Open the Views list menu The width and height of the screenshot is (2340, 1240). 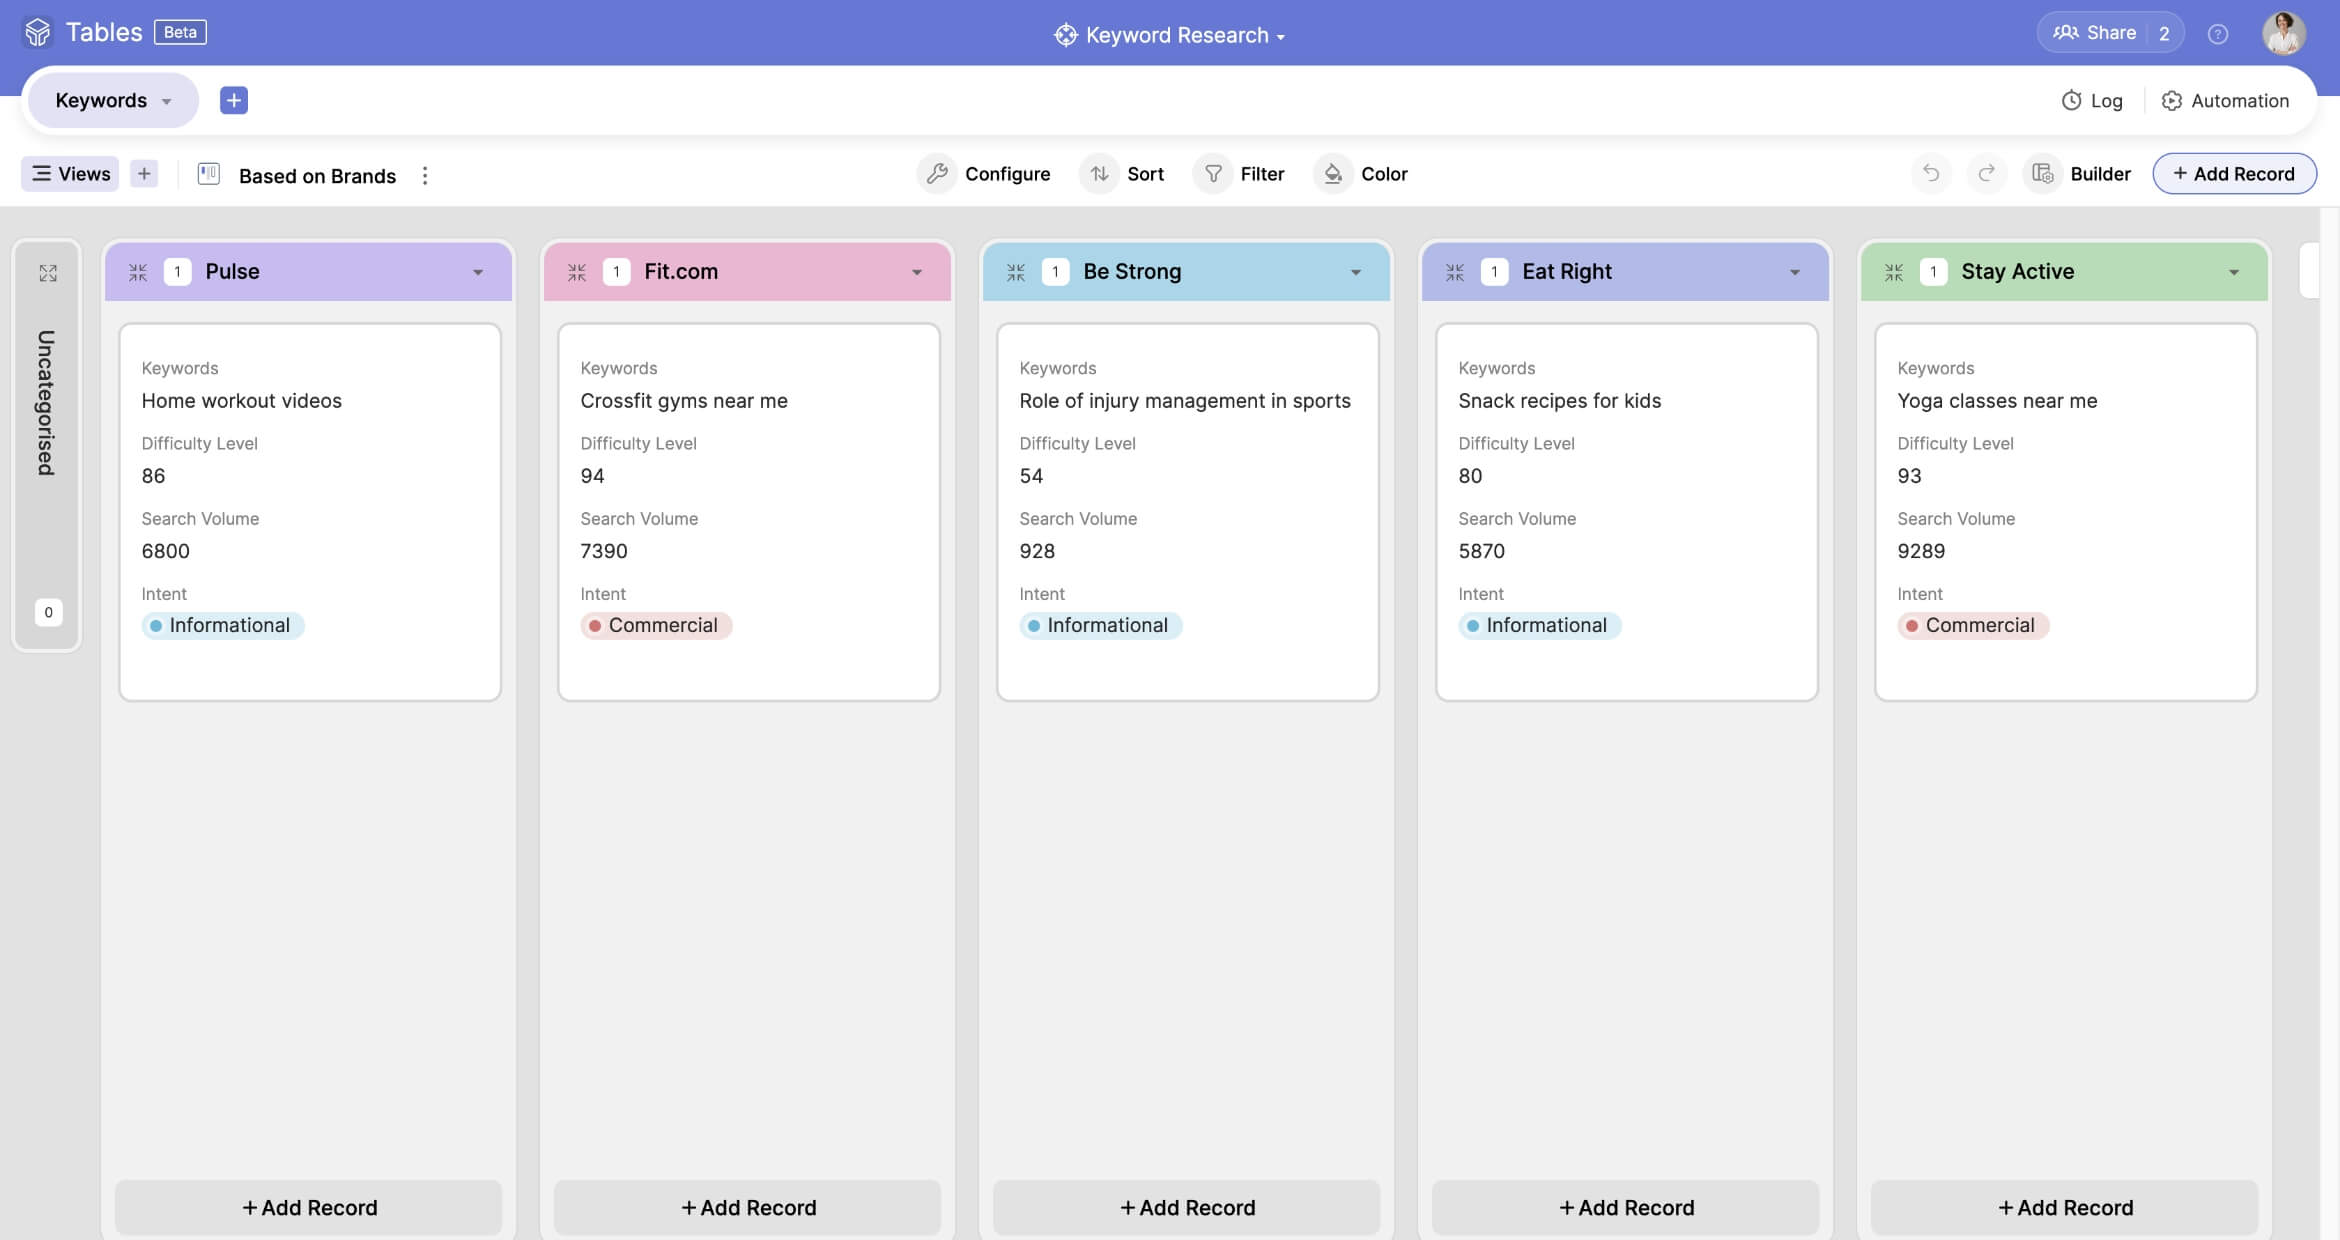click(x=70, y=174)
